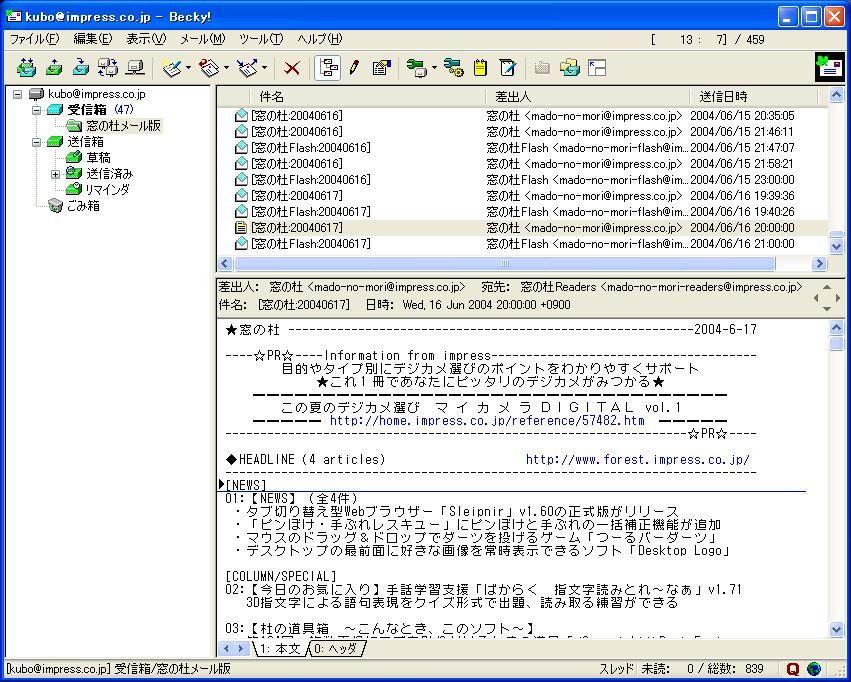Open the dropdown arrow beside the new message icon

coord(188,68)
